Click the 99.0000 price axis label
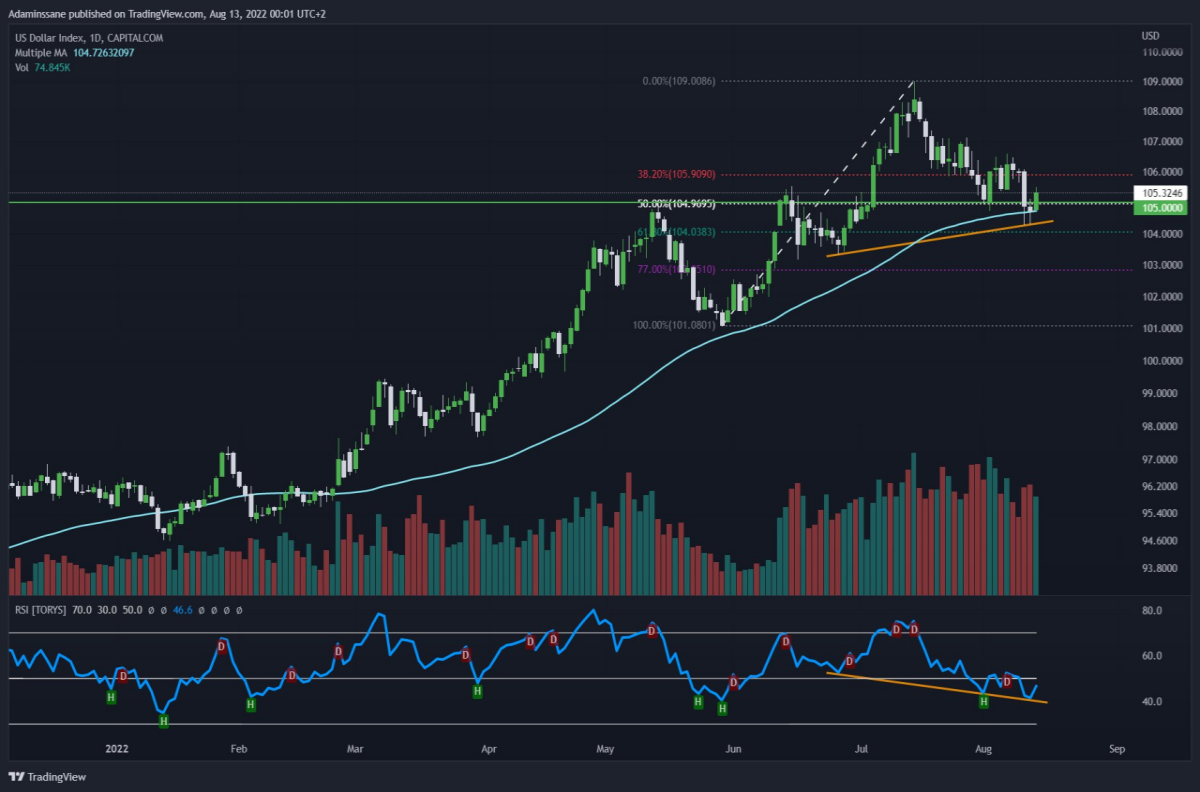The width and height of the screenshot is (1200, 792). pyautogui.click(x=1160, y=393)
